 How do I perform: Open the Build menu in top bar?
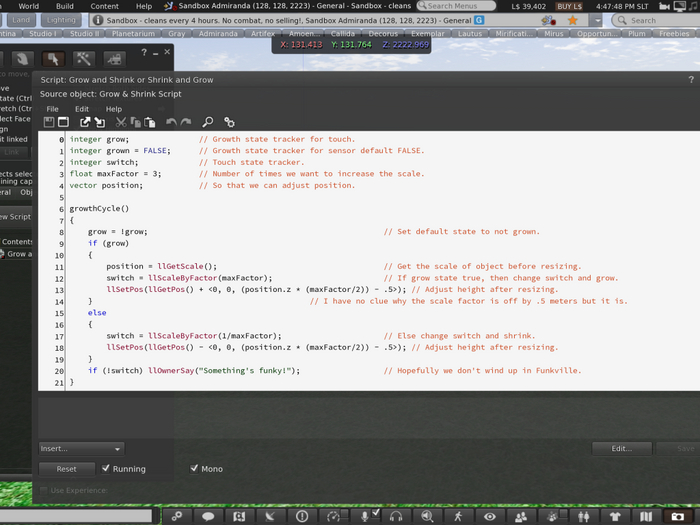coord(65,6)
